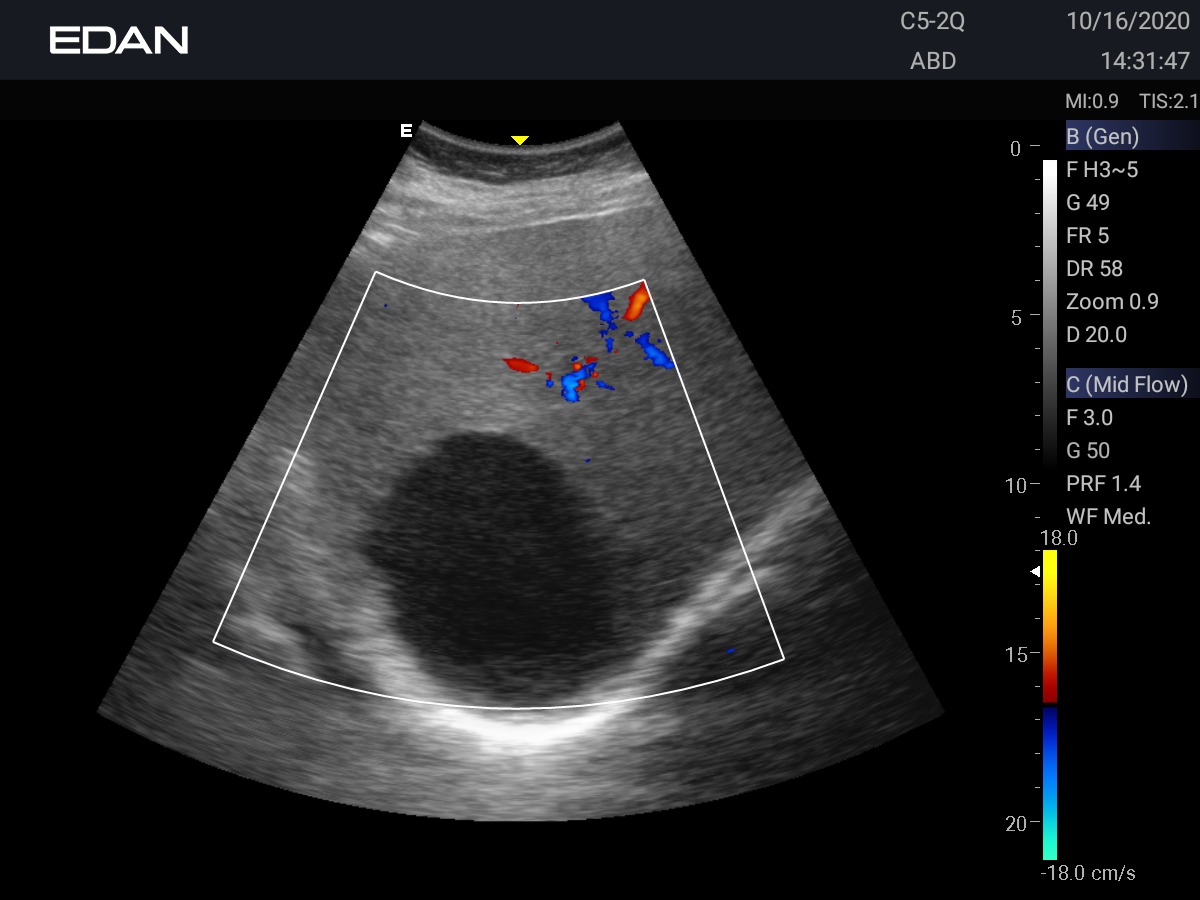The width and height of the screenshot is (1200, 900).
Task: Click the C5-2Q probe label
Action: [932, 22]
